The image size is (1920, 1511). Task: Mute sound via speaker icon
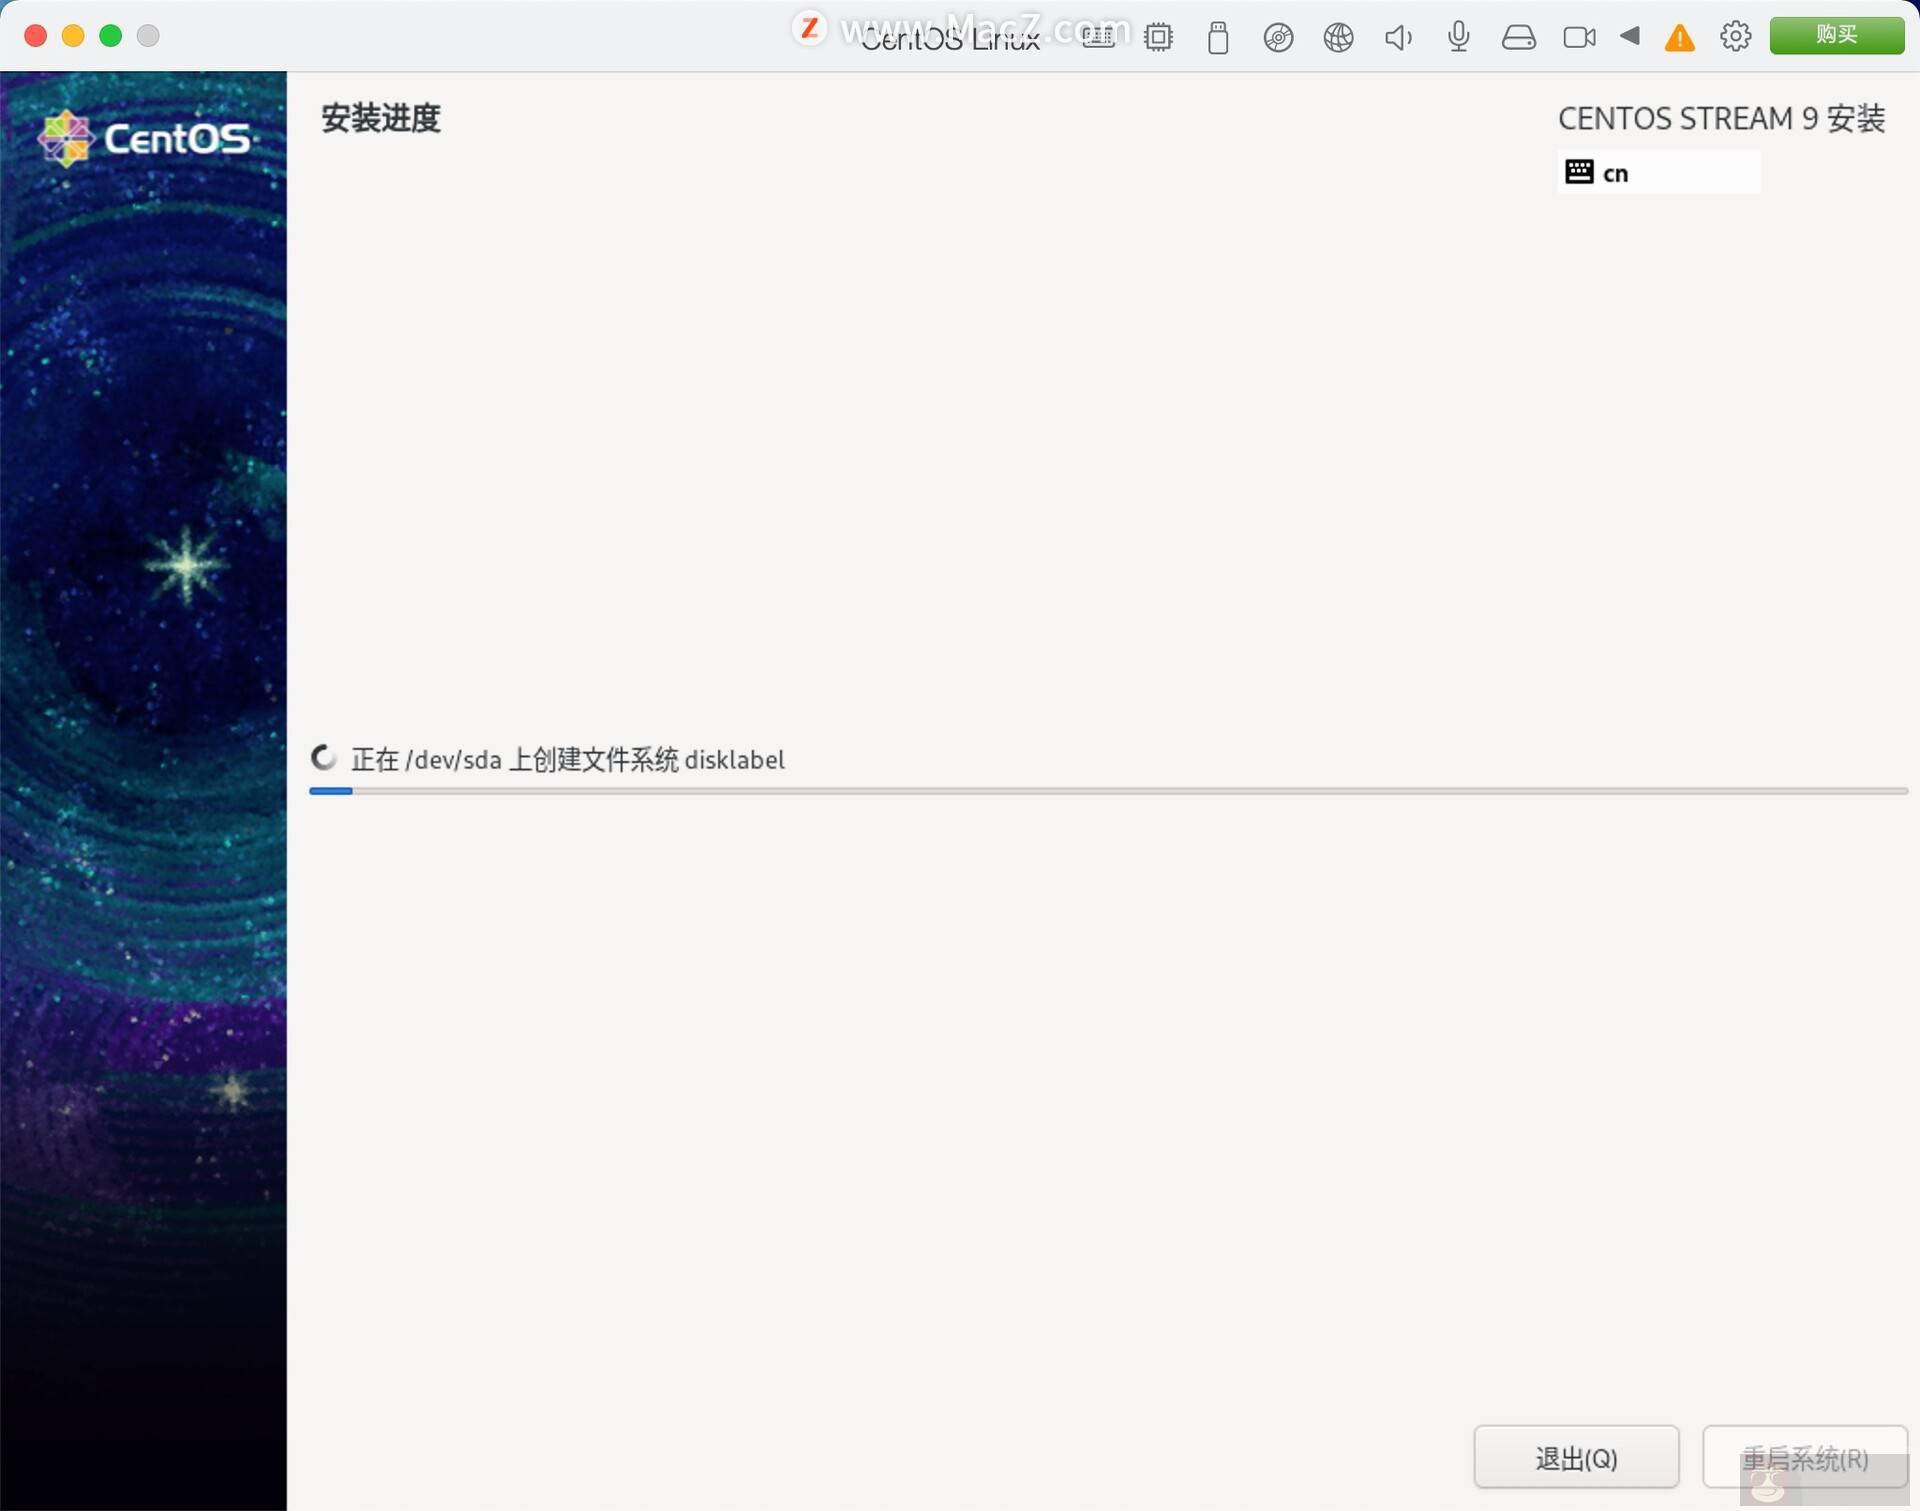pyautogui.click(x=1398, y=38)
